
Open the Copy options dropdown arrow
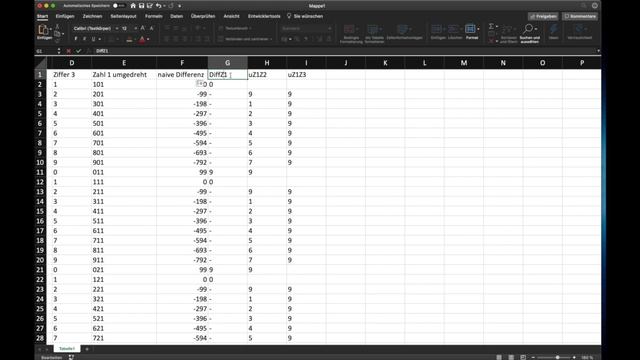63,34
